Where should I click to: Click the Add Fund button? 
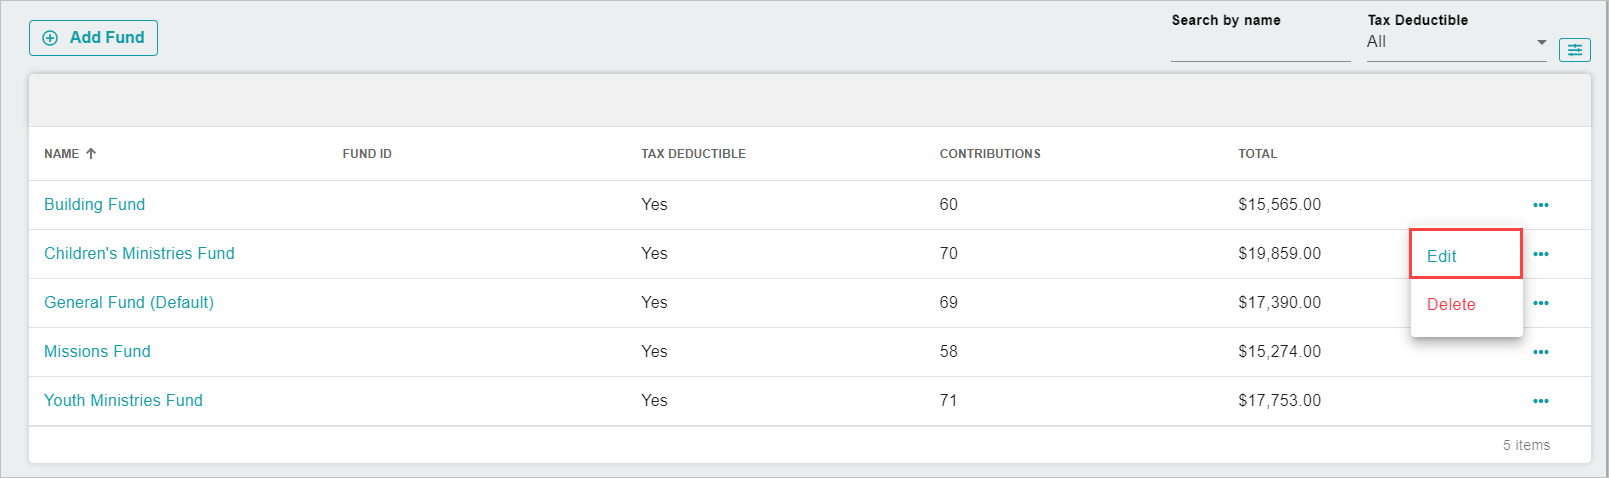(93, 38)
